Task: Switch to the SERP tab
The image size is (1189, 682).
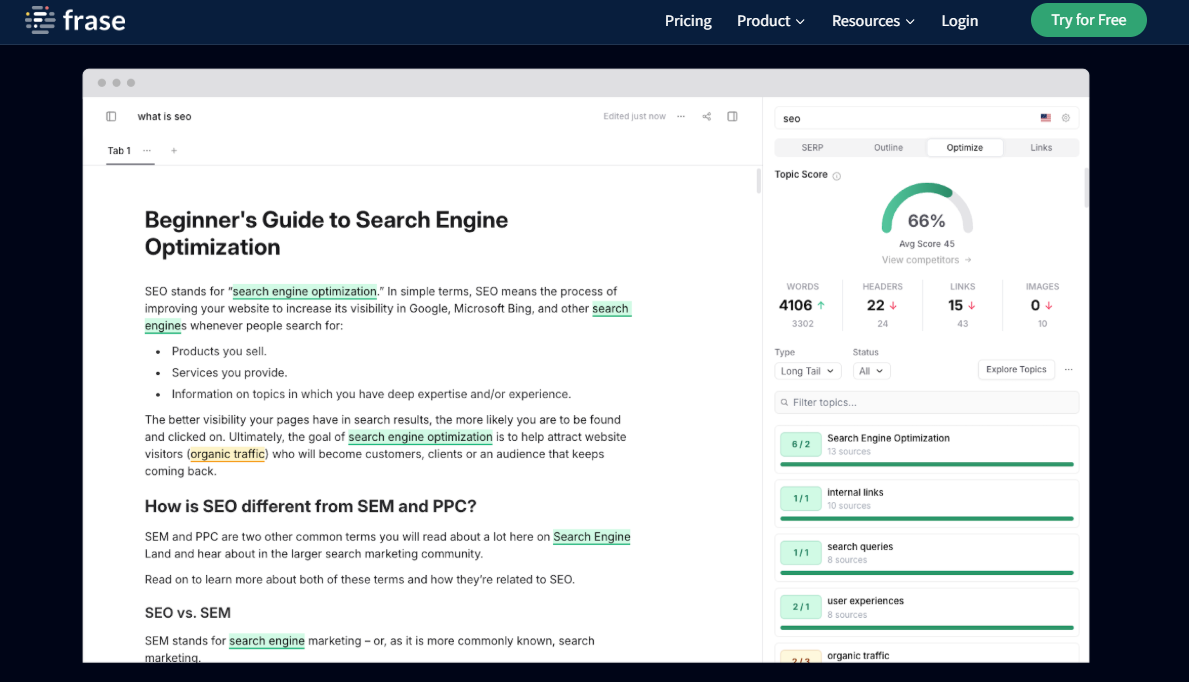Action: (812, 148)
